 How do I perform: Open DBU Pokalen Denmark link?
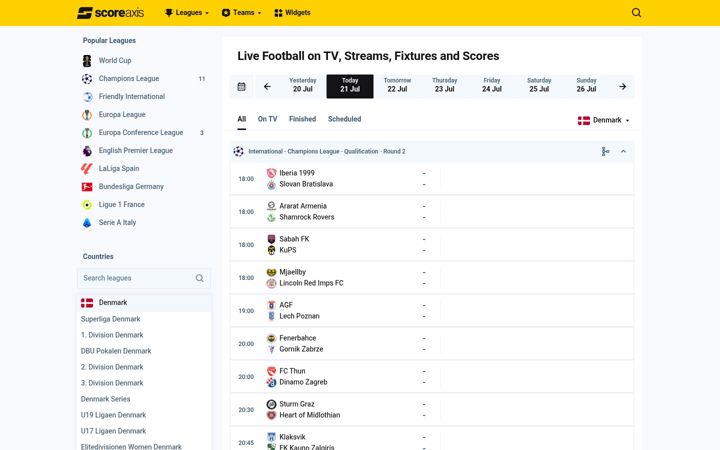[x=116, y=351]
